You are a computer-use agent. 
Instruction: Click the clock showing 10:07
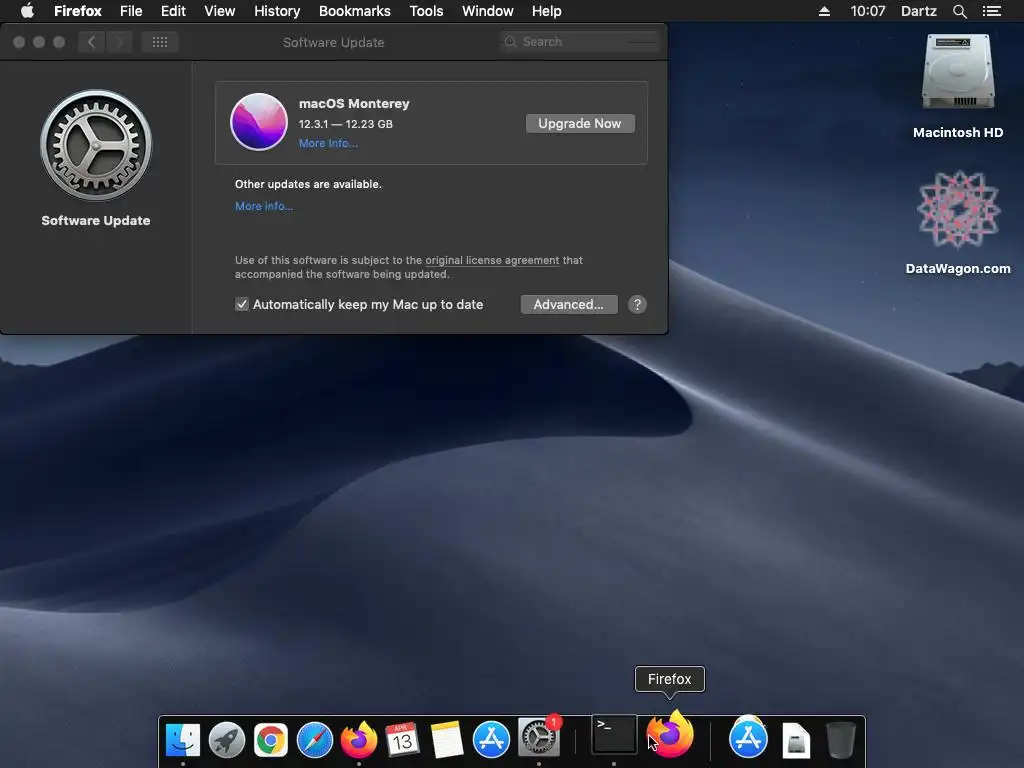868,11
